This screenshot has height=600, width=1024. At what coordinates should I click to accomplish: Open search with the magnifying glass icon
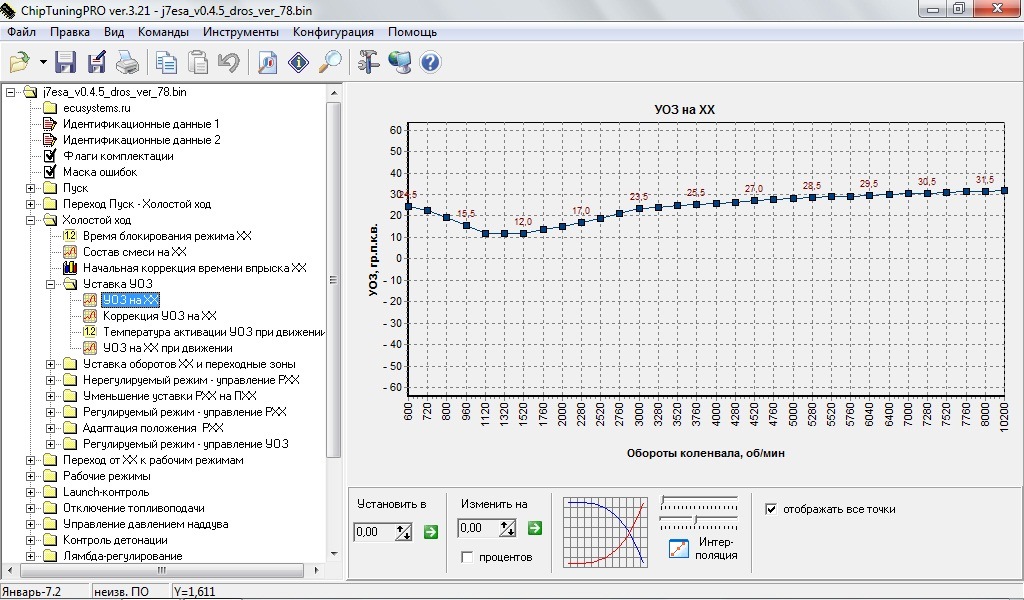[330, 62]
